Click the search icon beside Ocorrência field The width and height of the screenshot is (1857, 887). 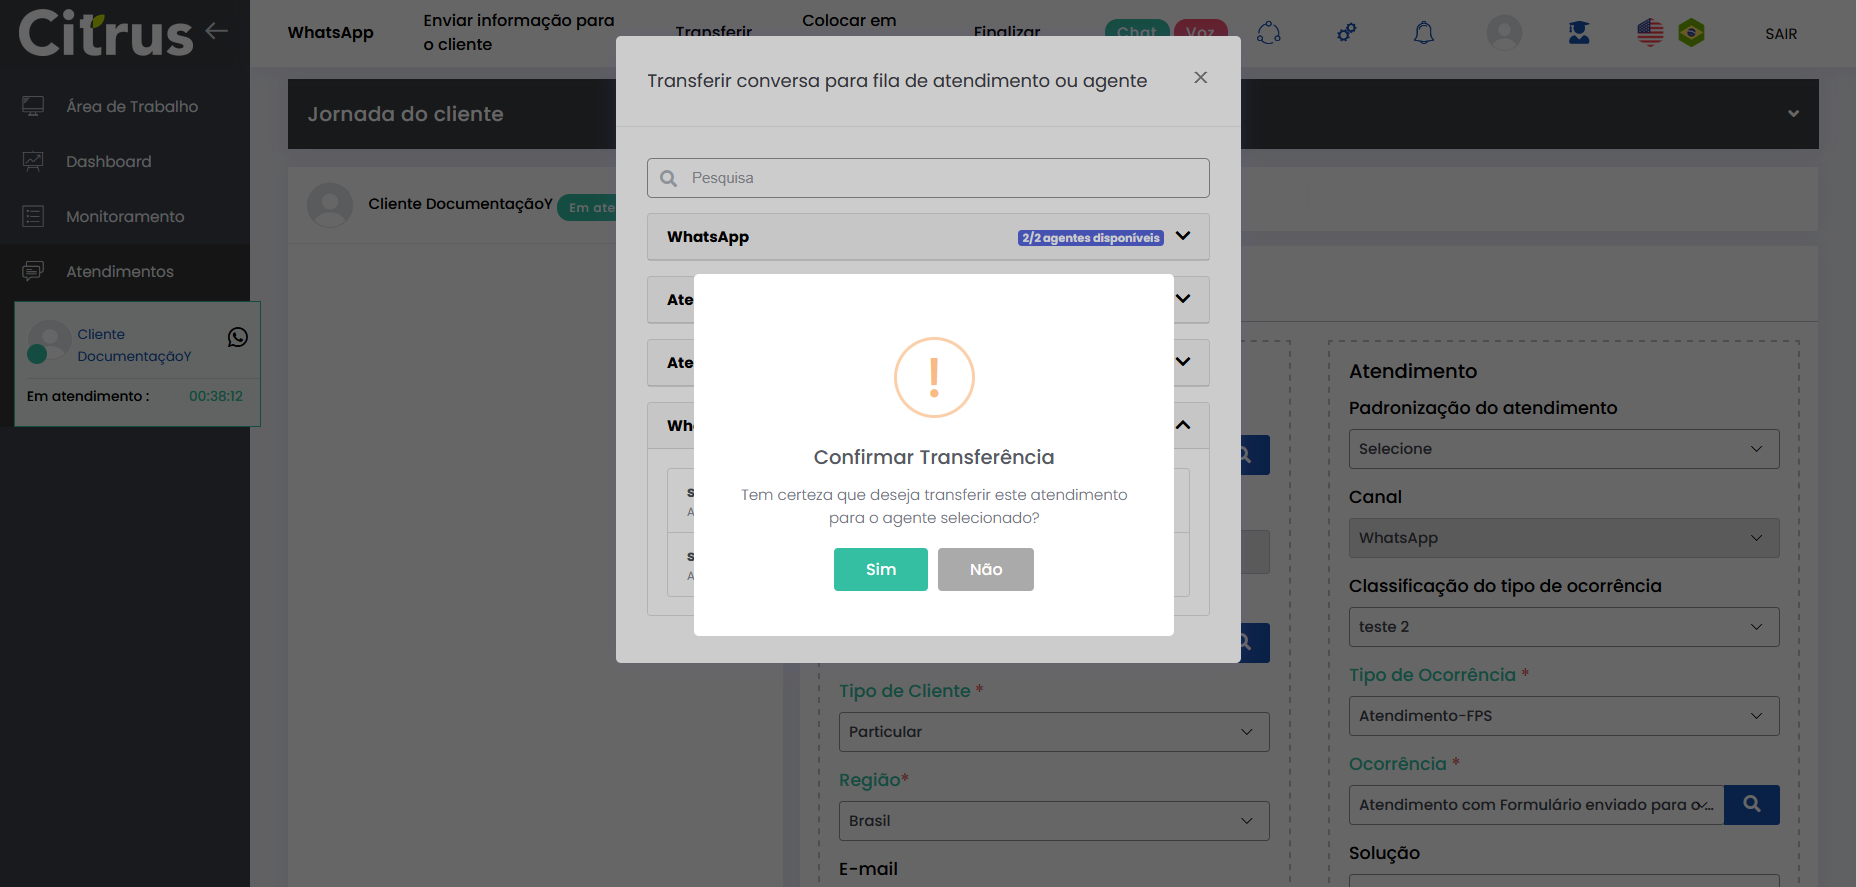(1751, 805)
